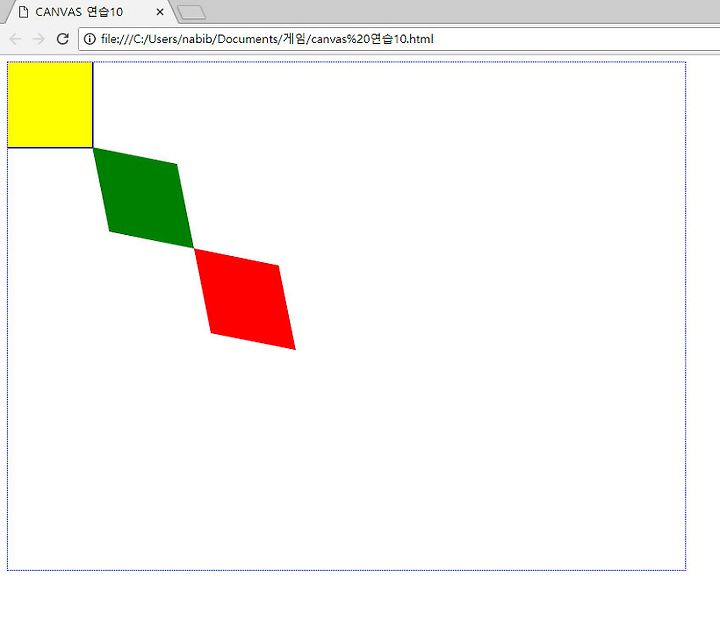Click the green parallelogram on the canvas
Image resolution: width=720 pixels, height=634 pixels.
tap(143, 198)
